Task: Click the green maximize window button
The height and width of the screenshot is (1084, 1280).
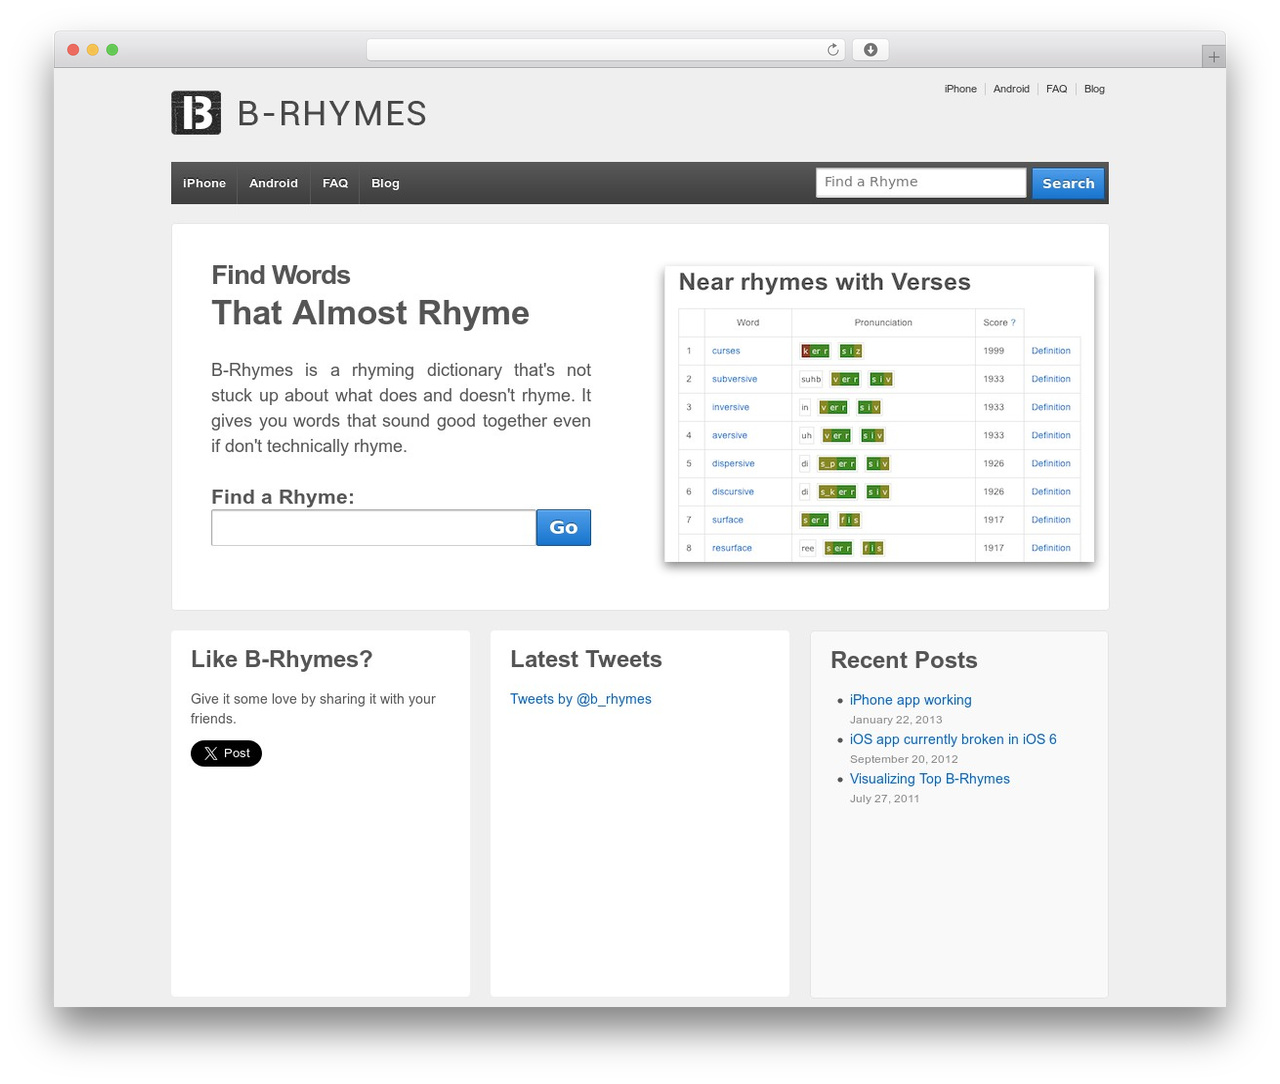Action: 112,50
